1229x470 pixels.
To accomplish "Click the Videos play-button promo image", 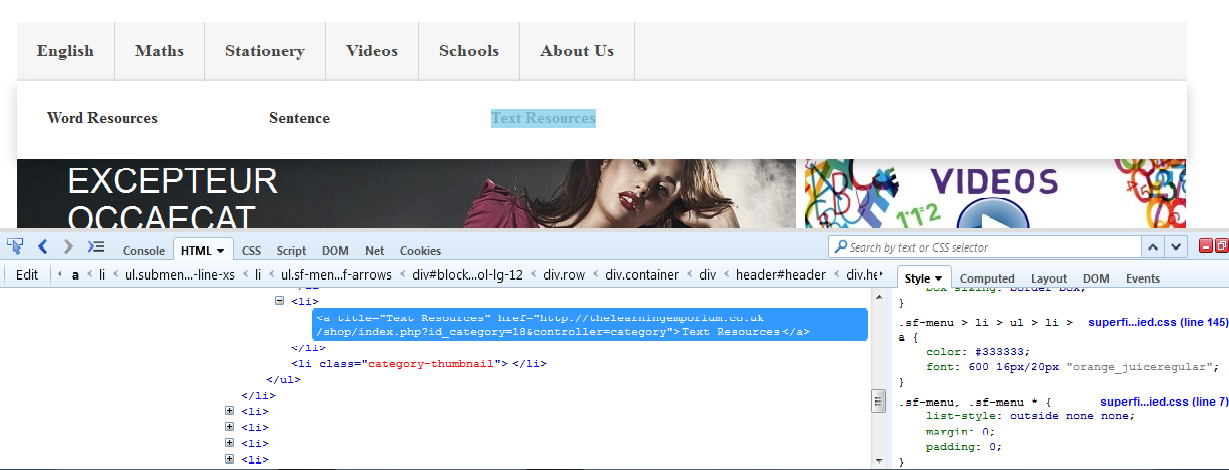I will [x=996, y=193].
